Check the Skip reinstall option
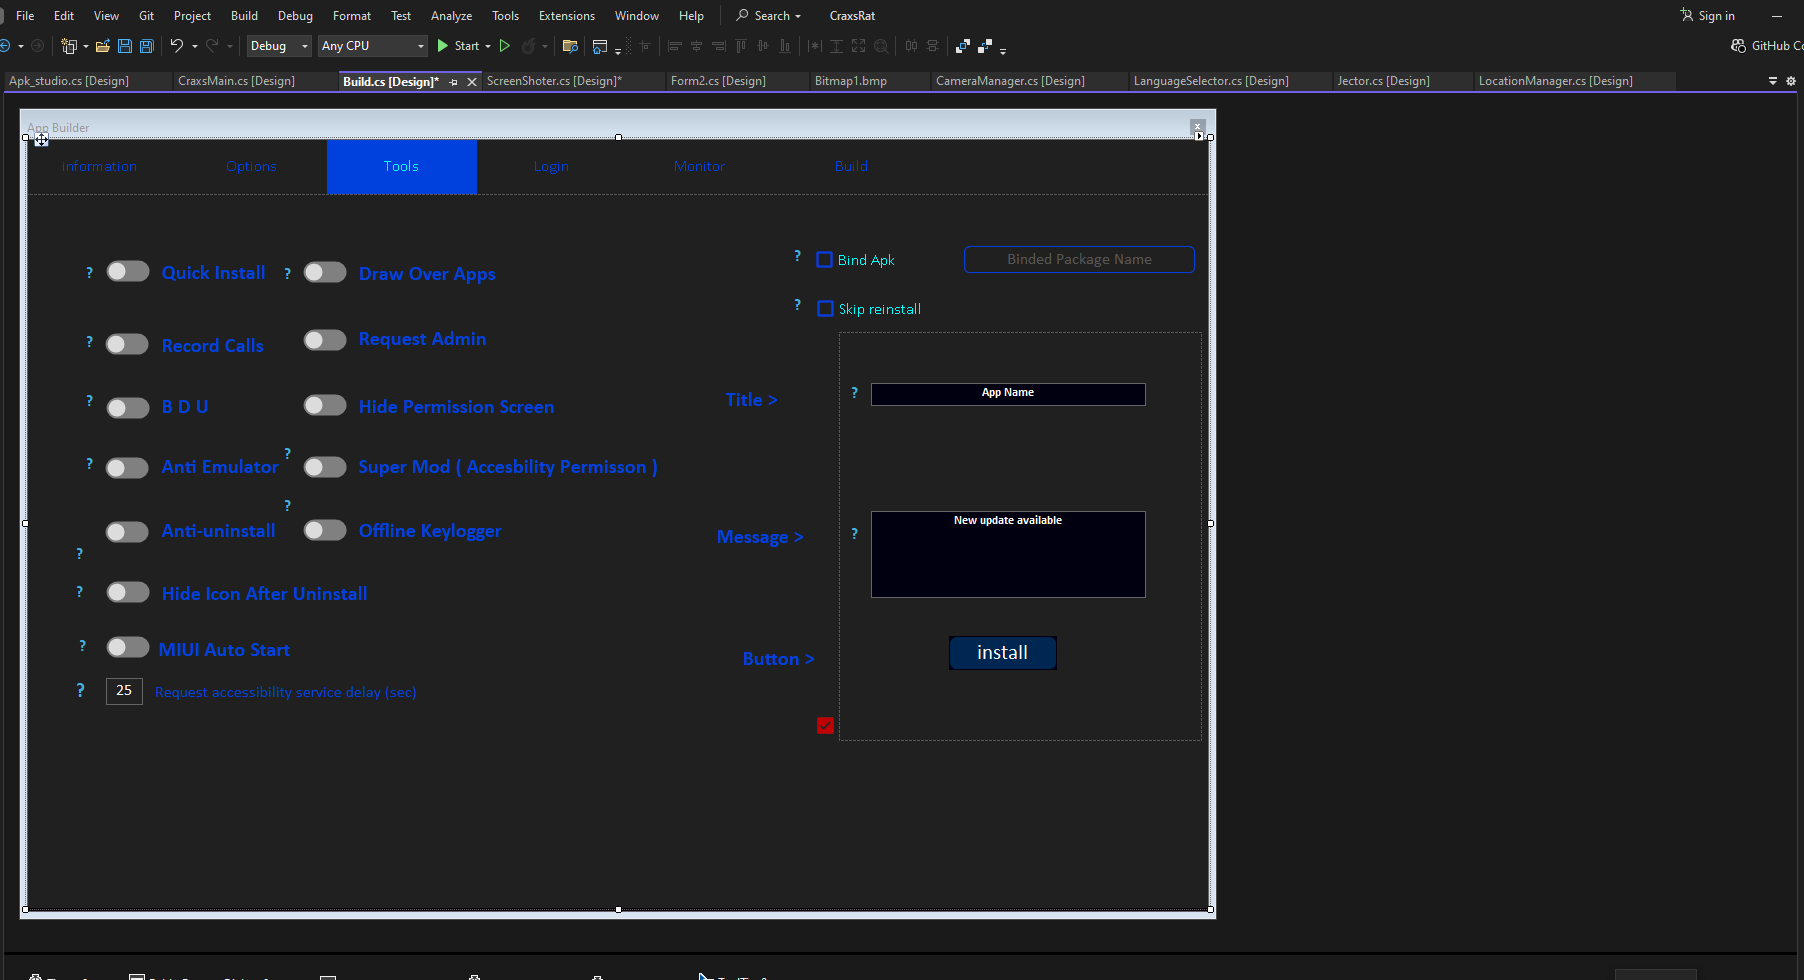 pyautogui.click(x=825, y=308)
